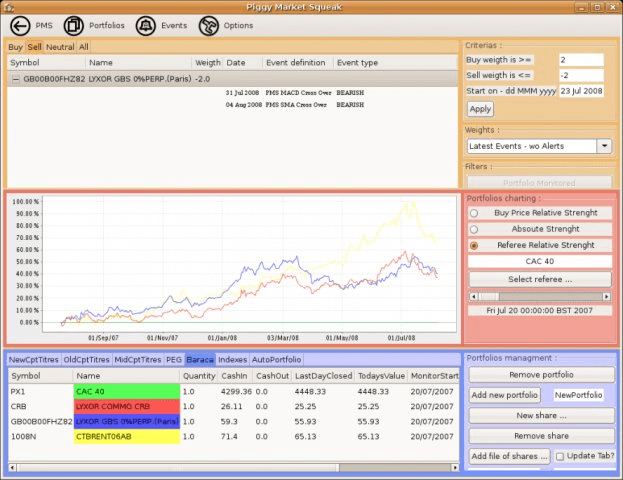The image size is (623, 480).
Task: Open the OldCptTitres portfolio tab
Action: pyautogui.click(x=86, y=360)
